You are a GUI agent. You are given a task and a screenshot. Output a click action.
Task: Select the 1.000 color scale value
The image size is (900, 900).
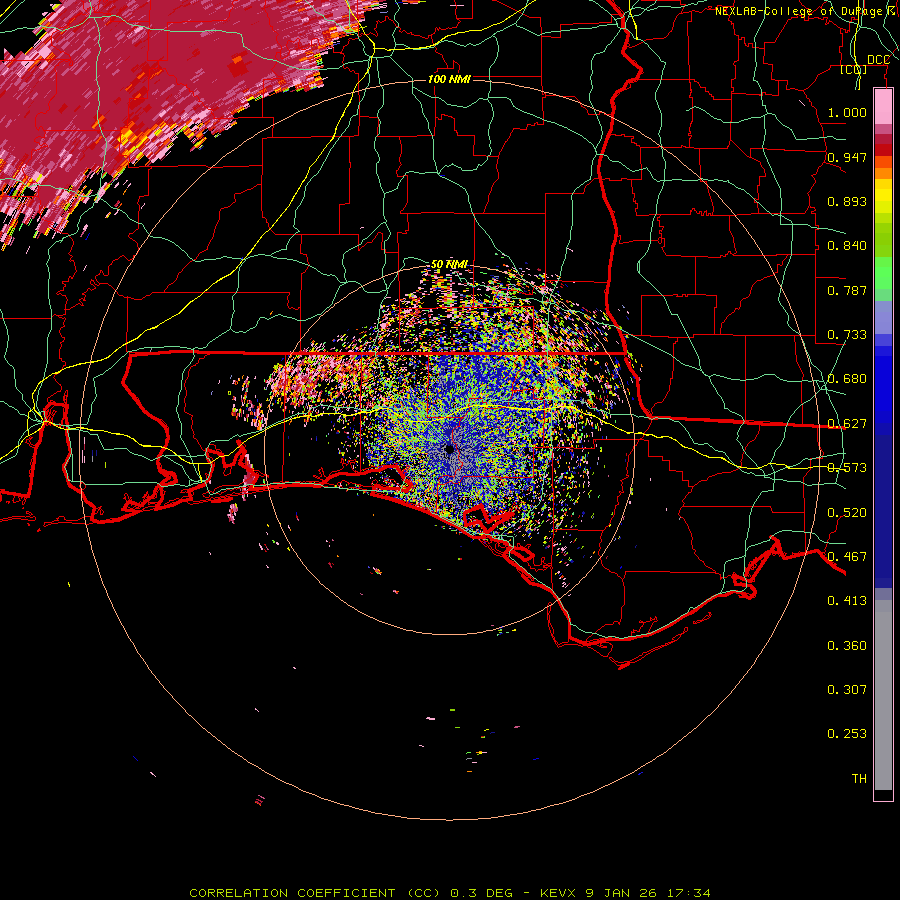click(847, 112)
